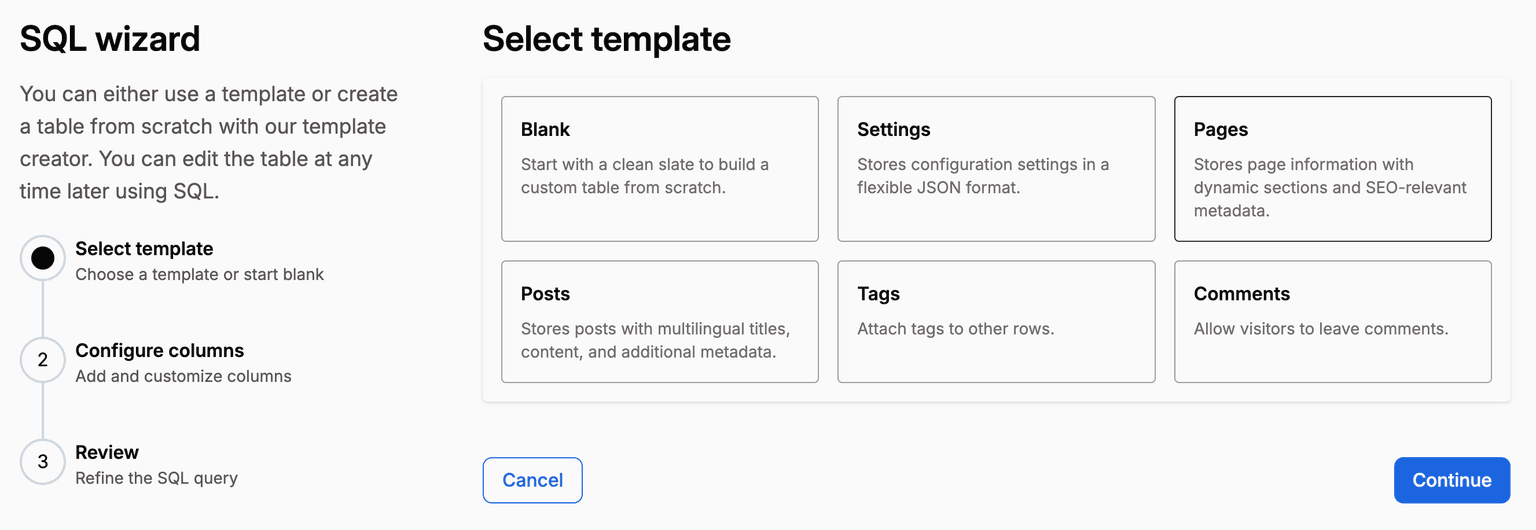Select the Posts template card
The width and height of the screenshot is (1536, 530).
tap(659, 322)
